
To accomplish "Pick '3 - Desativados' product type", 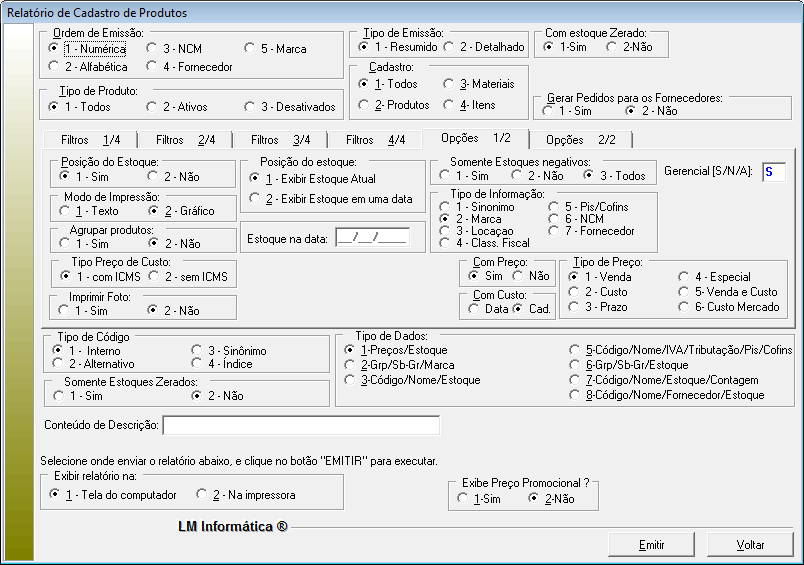I will (x=250, y=106).
